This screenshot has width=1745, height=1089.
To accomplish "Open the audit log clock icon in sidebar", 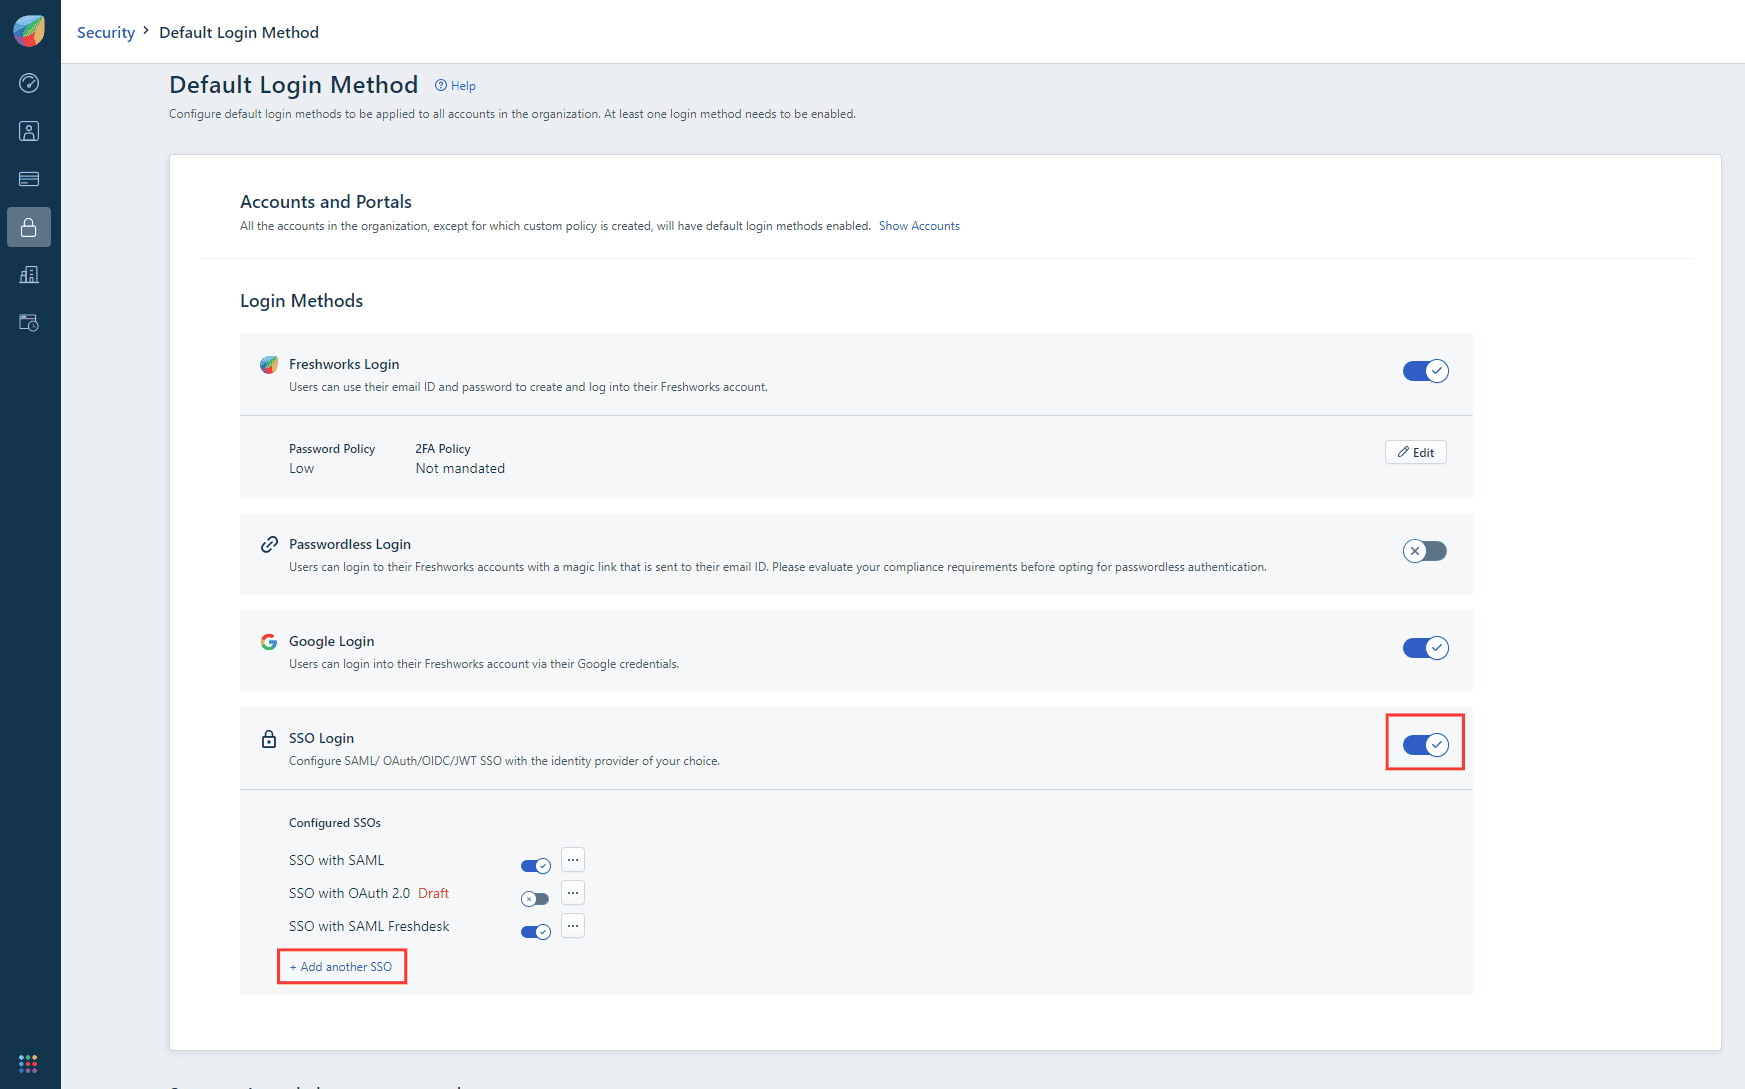I will pos(29,323).
